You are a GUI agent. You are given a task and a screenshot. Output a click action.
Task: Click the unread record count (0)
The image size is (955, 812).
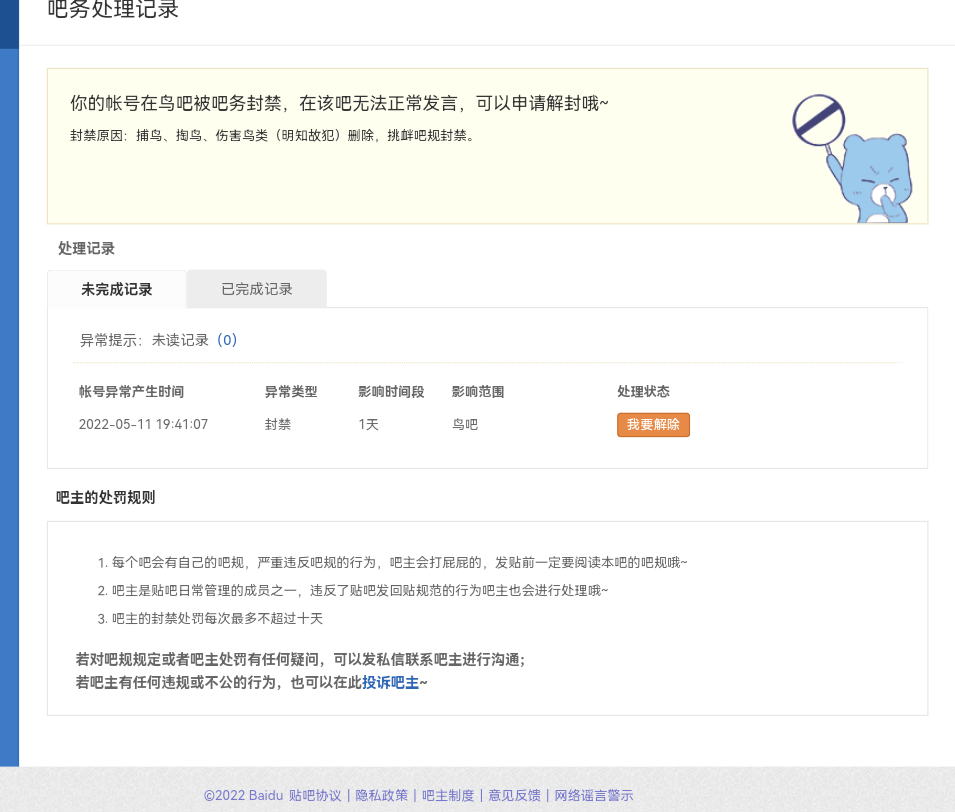click(227, 340)
